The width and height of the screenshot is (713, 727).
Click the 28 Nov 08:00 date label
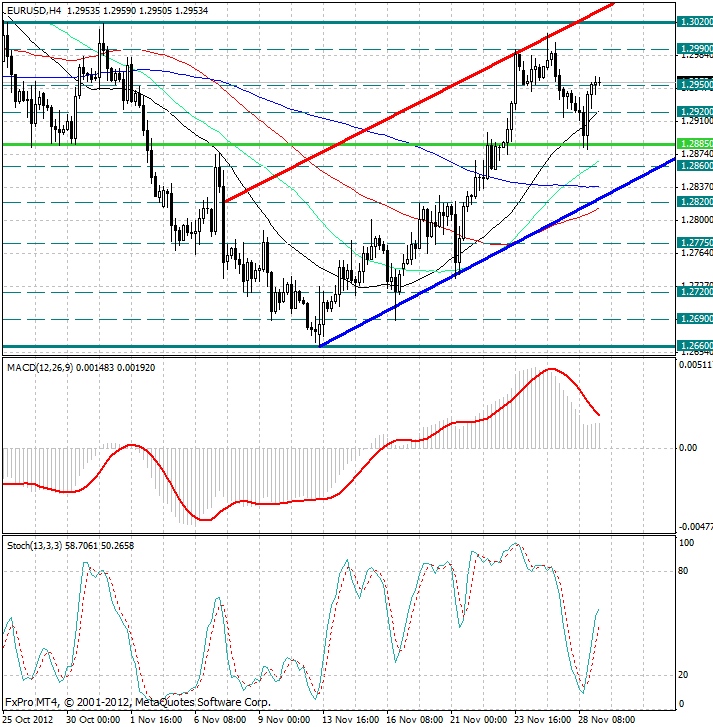click(x=606, y=720)
